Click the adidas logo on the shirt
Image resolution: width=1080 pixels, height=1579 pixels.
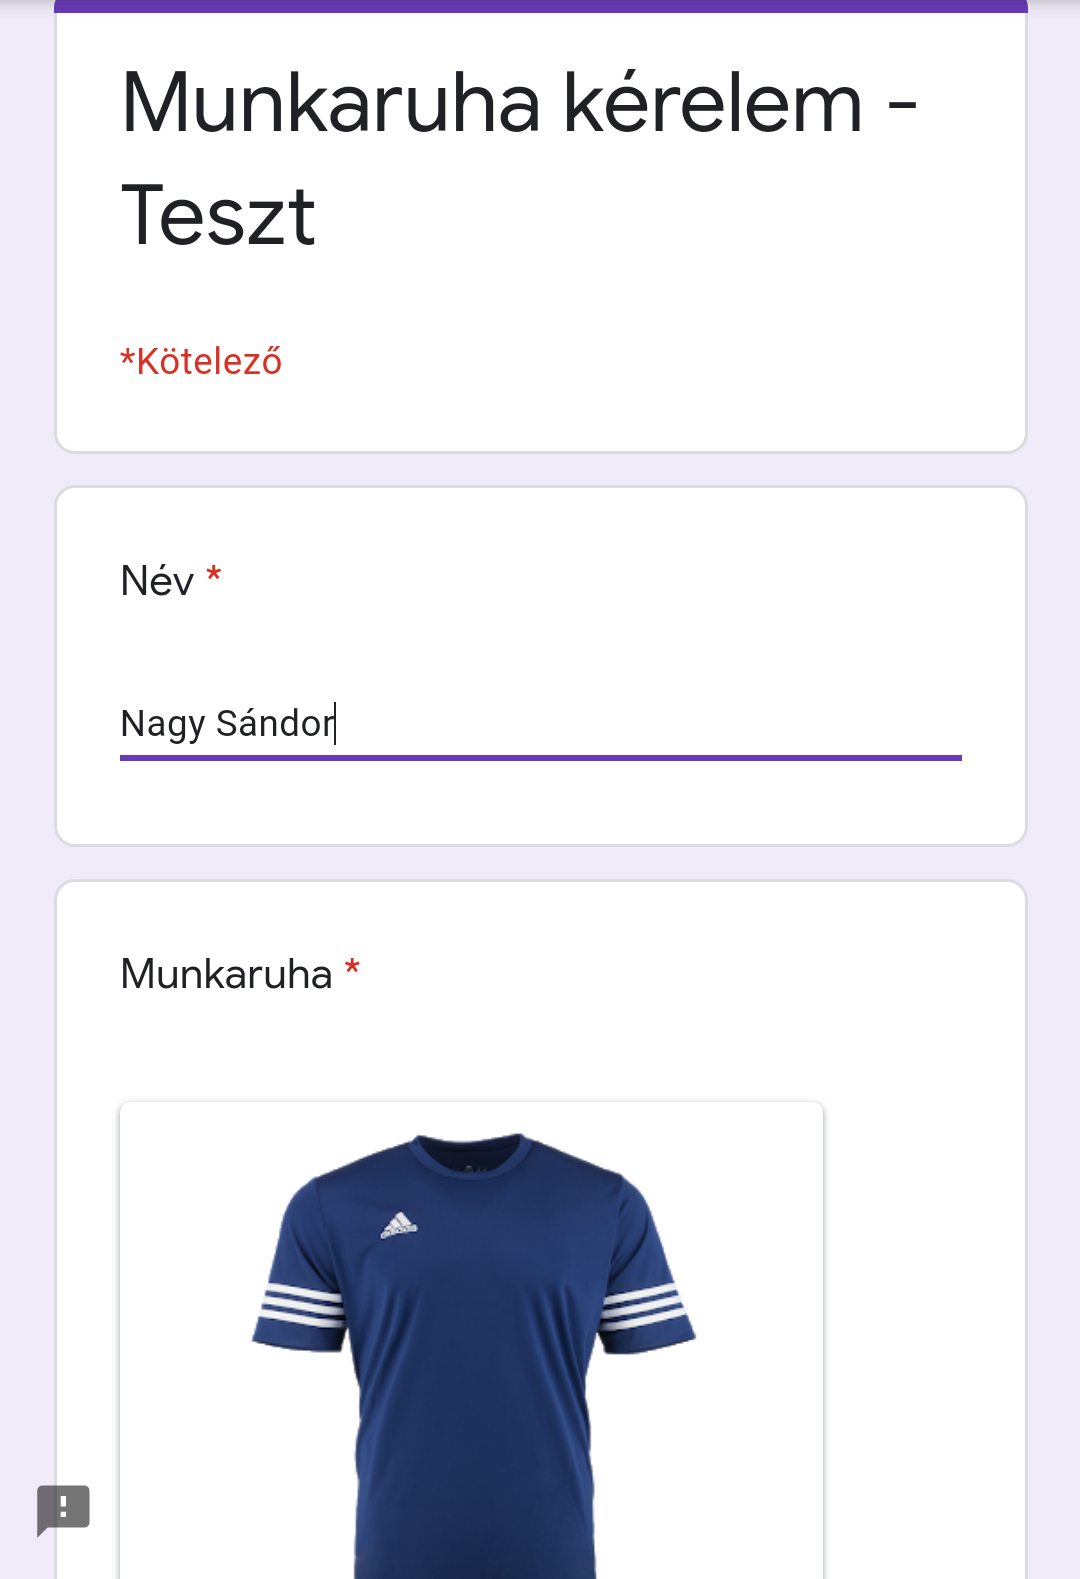click(x=398, y=1226)
